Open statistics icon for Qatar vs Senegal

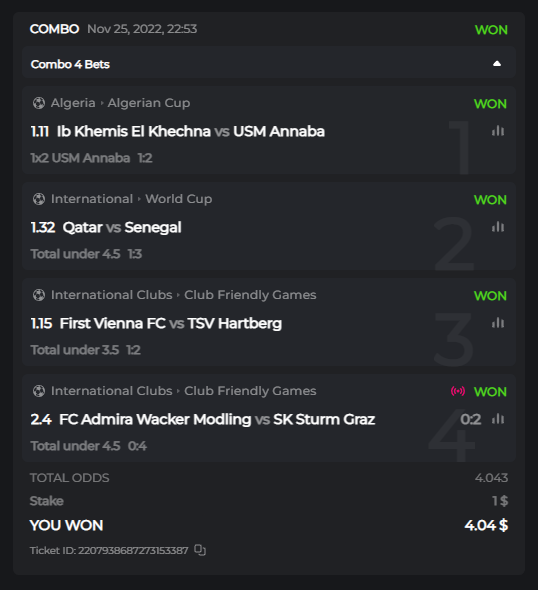click(x=498, y=227)
